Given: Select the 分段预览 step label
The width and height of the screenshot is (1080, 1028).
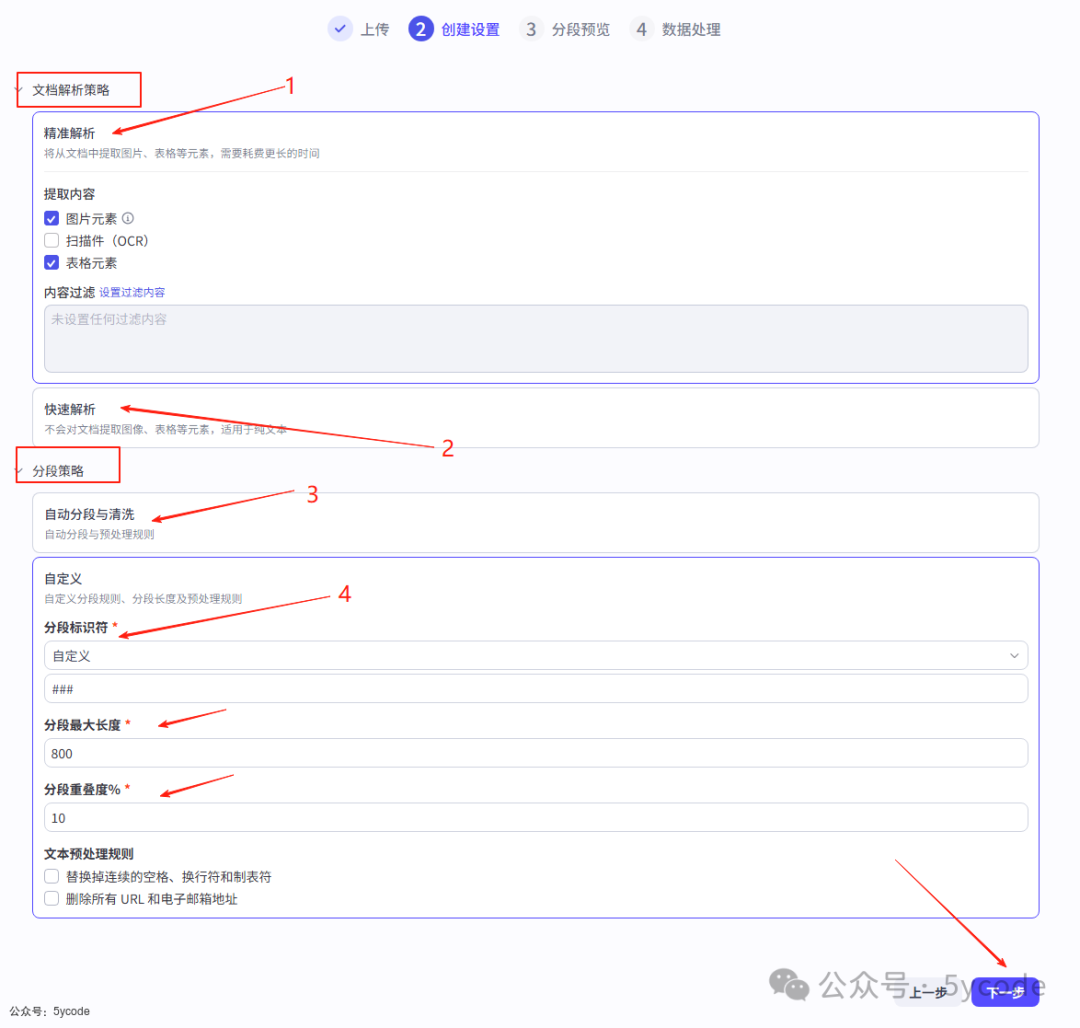Looking at the screenshot, I should click(581, 30).
